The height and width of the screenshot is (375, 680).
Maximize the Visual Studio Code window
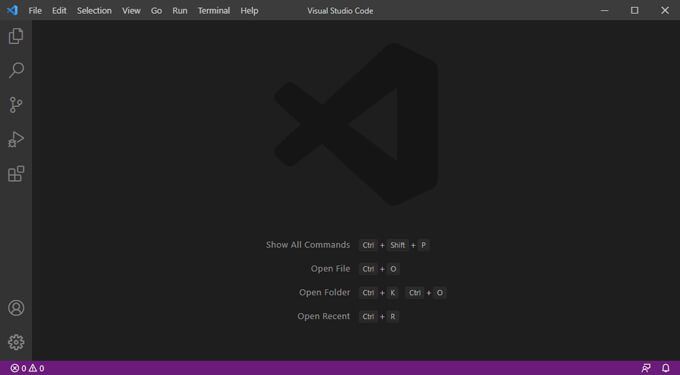coord(634,10)
